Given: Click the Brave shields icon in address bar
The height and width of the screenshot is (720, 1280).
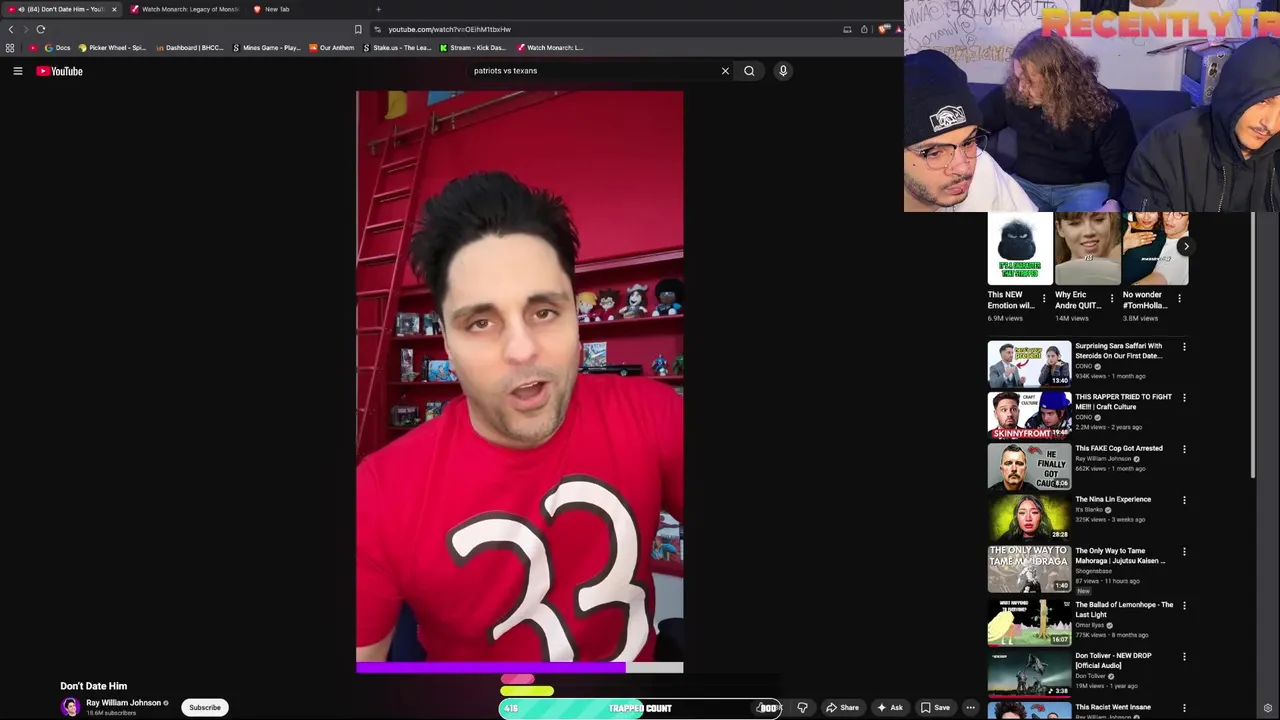Looking at the screenshot, I should (x=883, y=29).
